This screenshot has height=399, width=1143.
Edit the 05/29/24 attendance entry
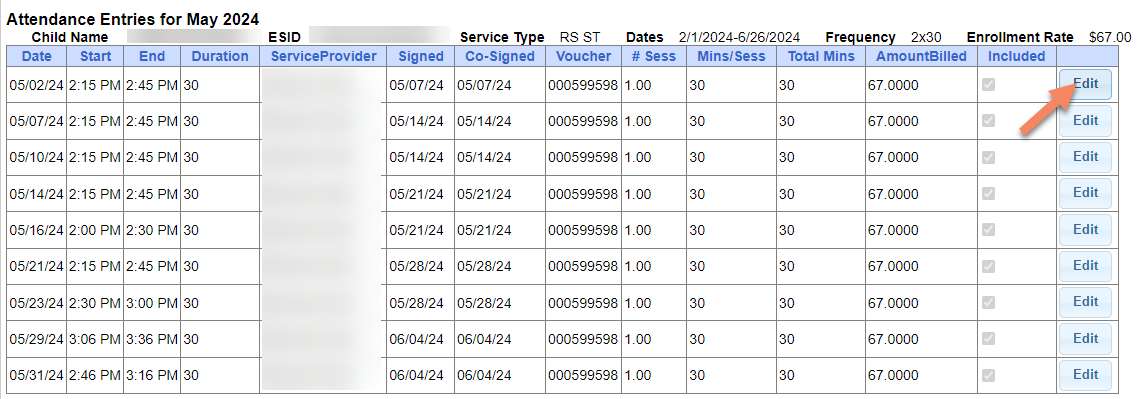1085,338
